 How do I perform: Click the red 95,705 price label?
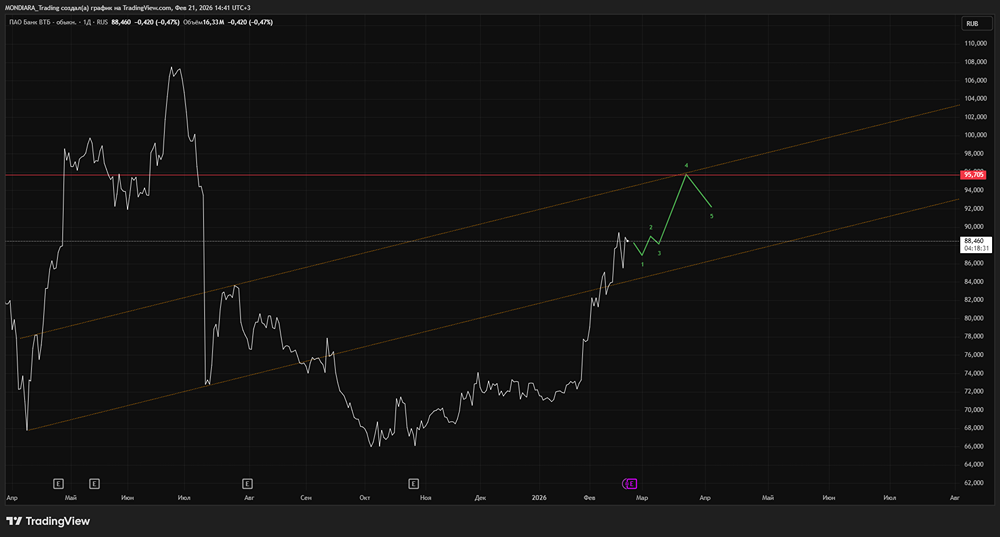coord(974,175)
